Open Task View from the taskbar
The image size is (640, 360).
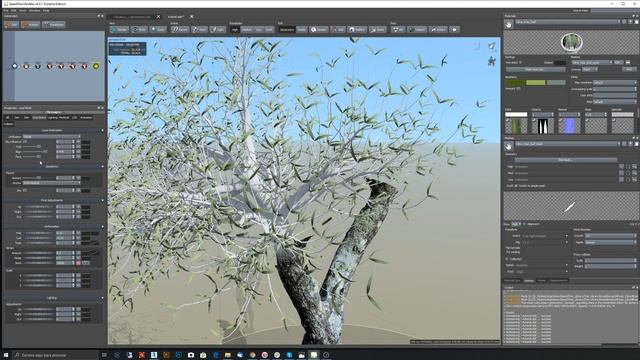(x=104, y=355)
